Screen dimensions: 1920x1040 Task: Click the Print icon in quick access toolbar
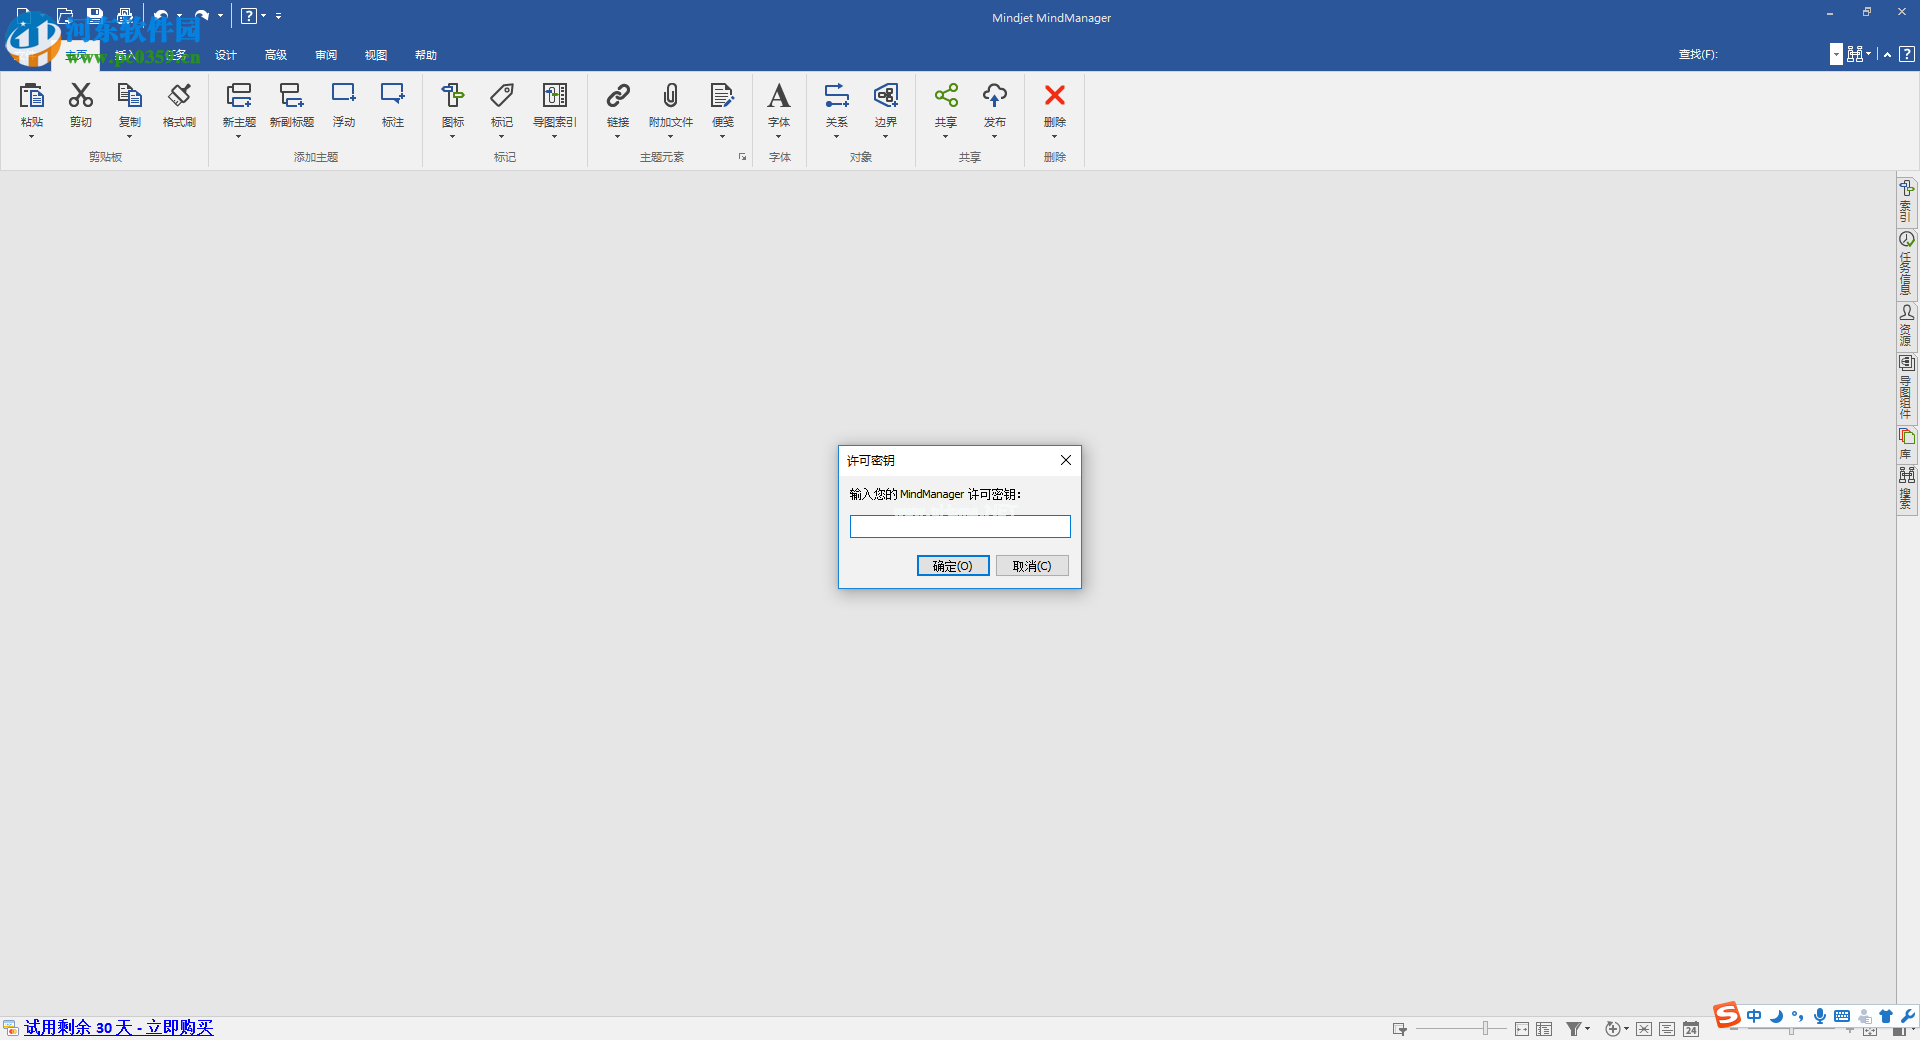[x=125, y=16]
